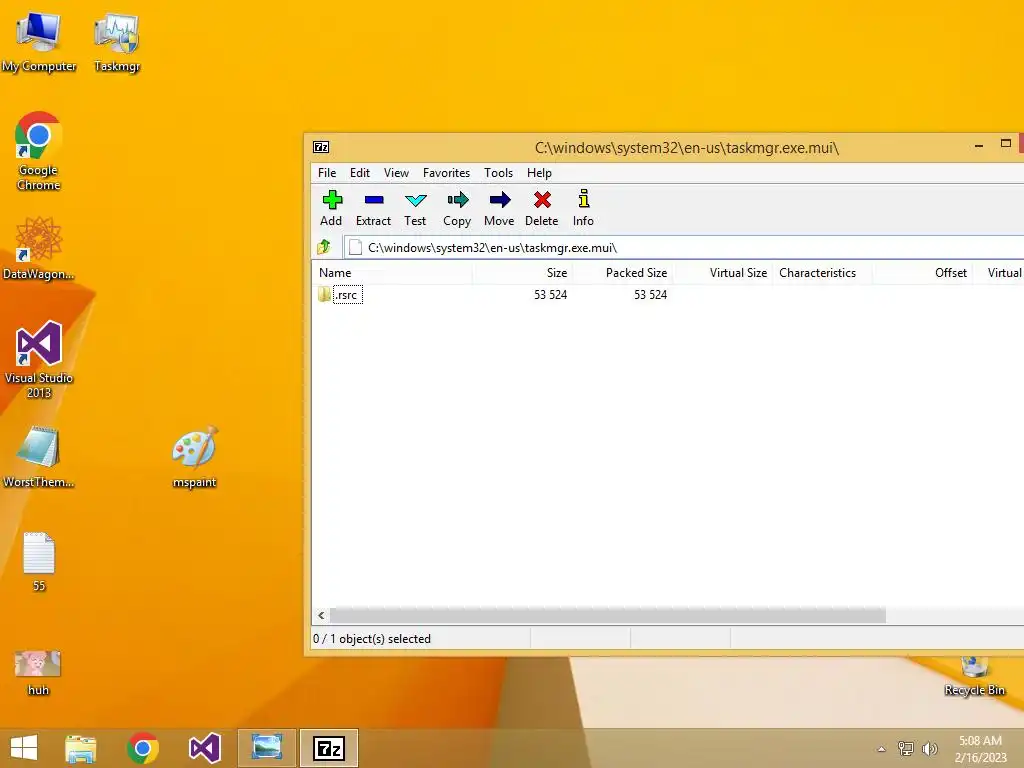Click the 7z icon in the title bar
Image resolution: width=1024 pixels, height=768 pixels.
(321, 147)
